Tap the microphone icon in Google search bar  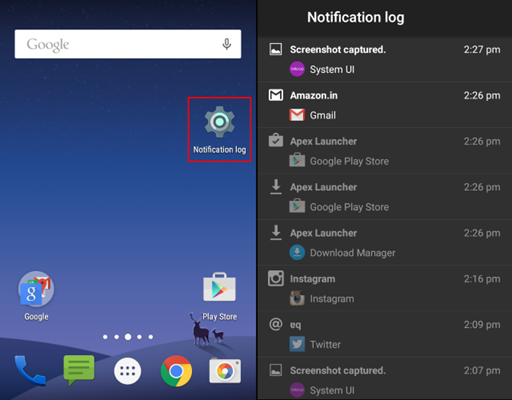click(227, 44)
